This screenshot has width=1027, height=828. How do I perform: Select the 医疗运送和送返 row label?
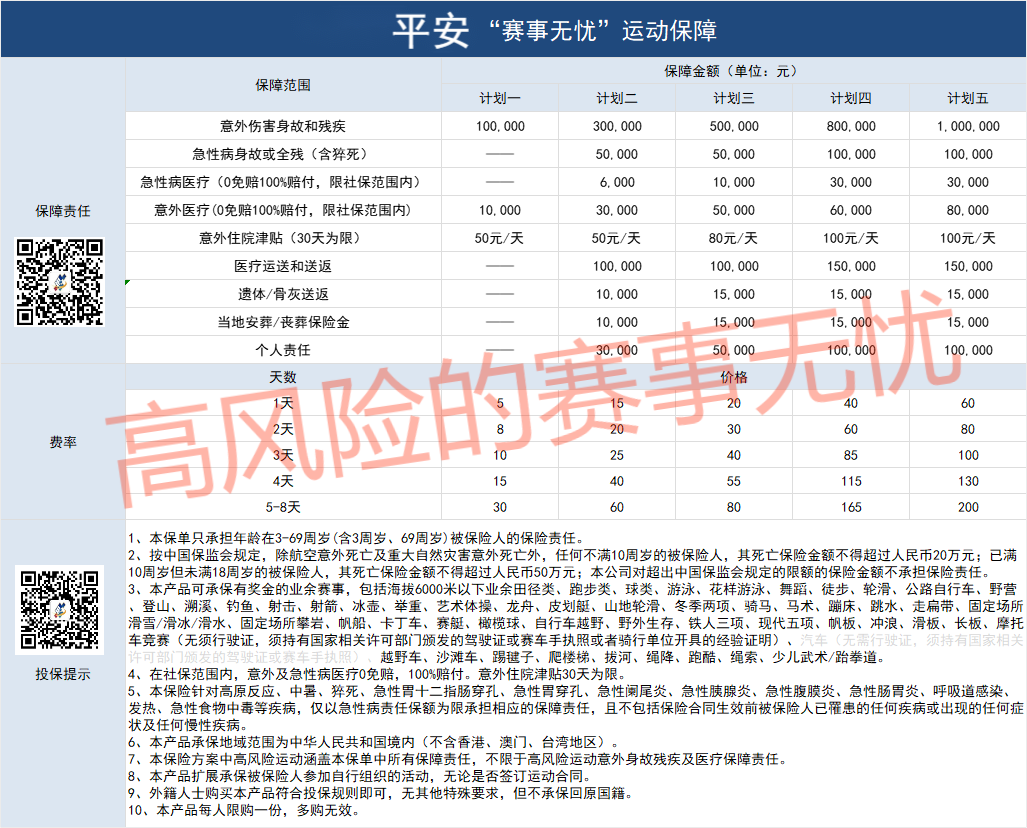click(x=283, y=266)
